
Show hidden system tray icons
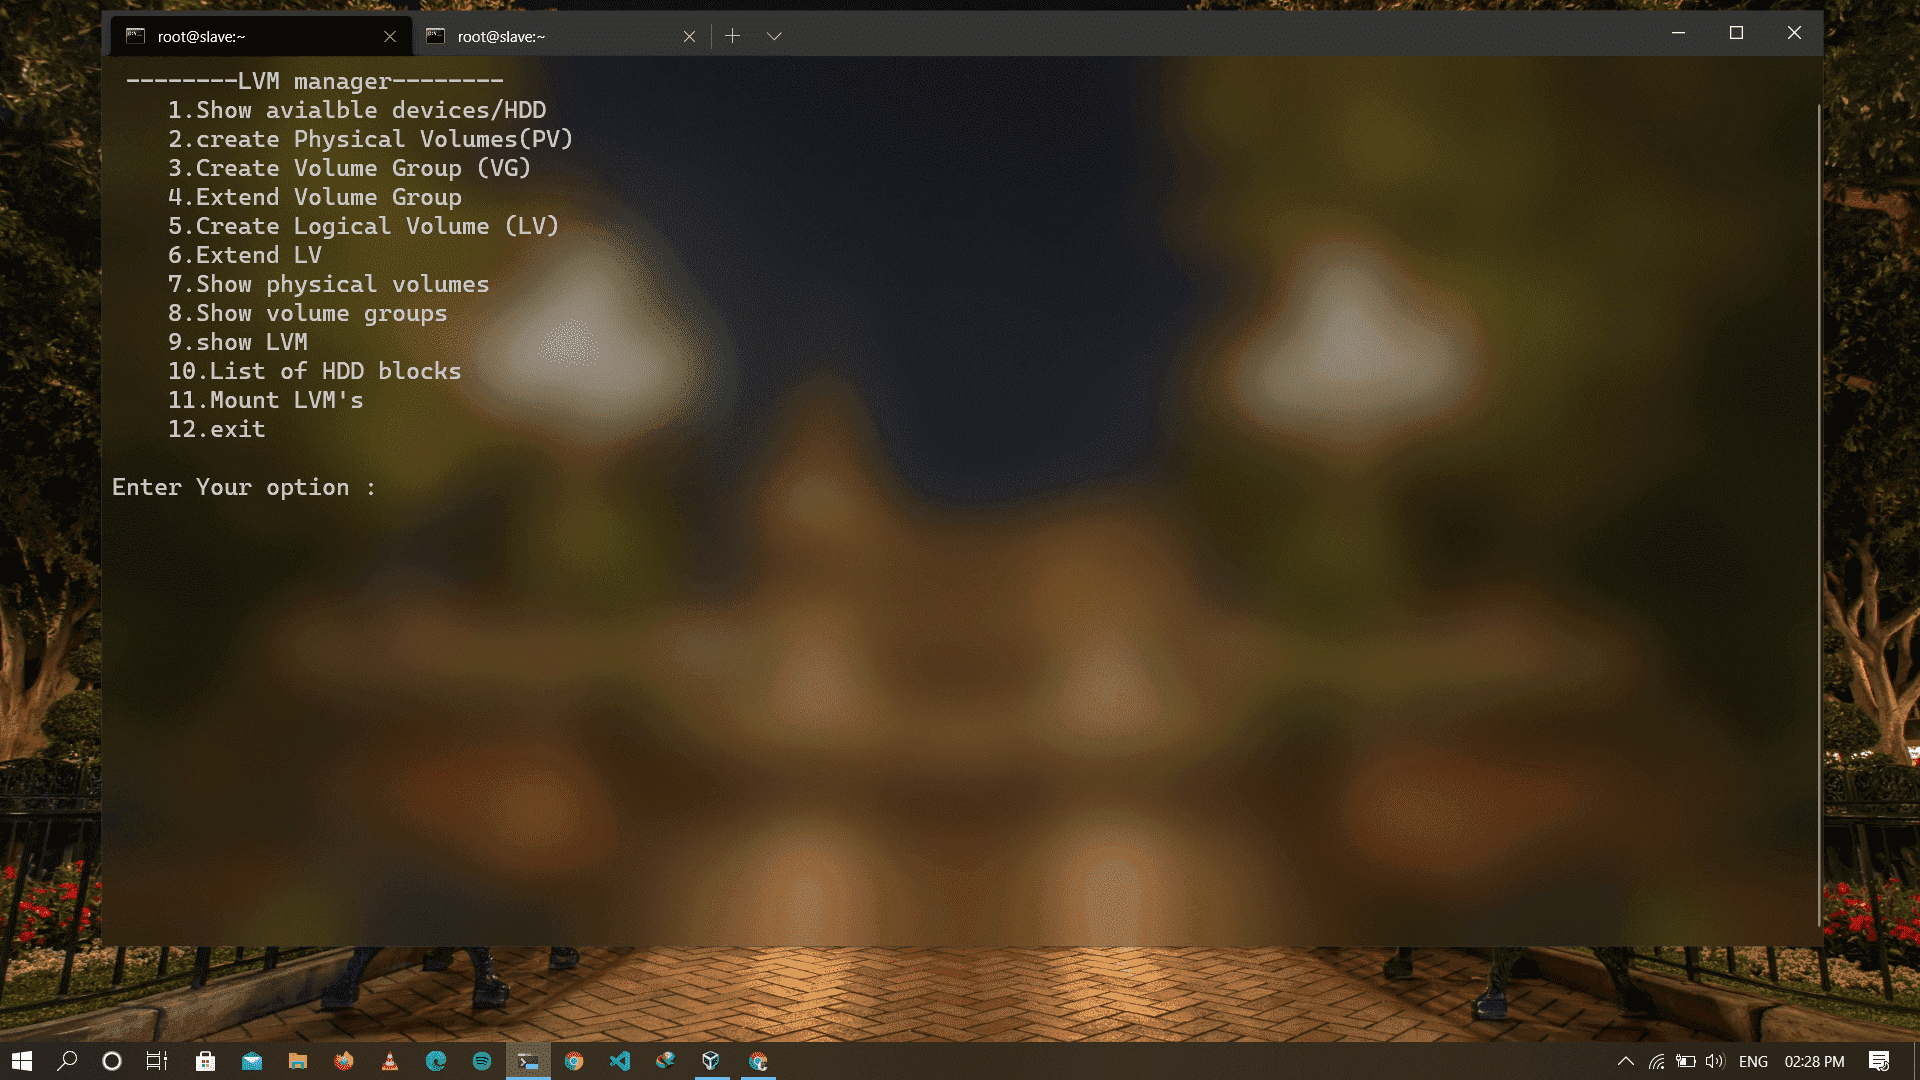click(x=1625, y=1061)
